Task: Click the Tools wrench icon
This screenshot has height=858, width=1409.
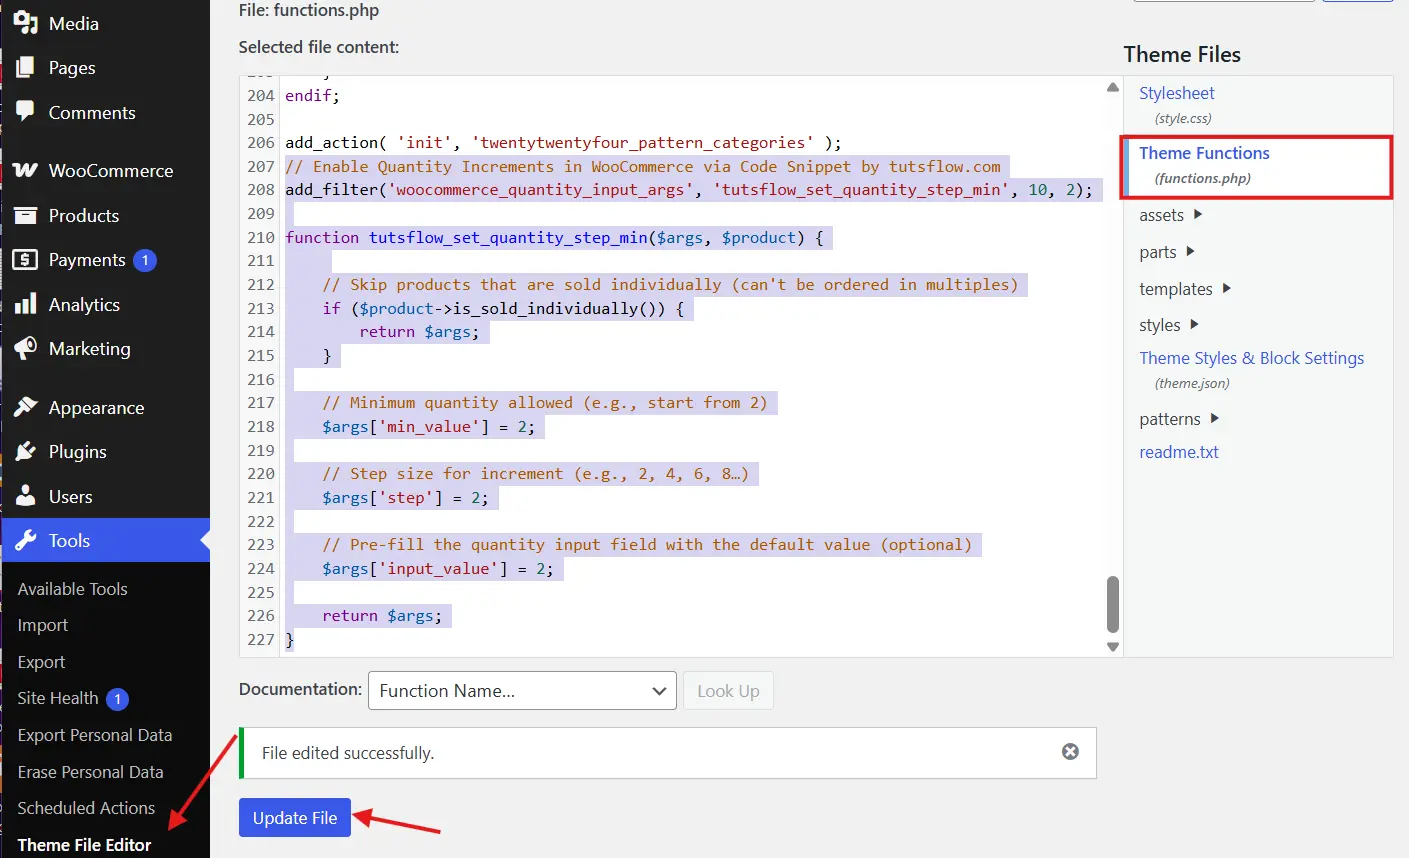Action: (26, 541)
